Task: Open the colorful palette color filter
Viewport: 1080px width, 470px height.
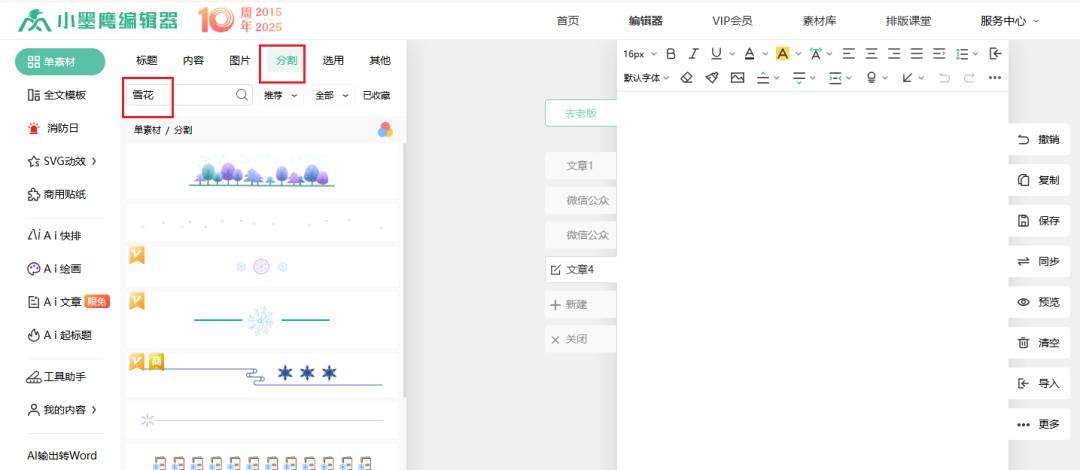Action: pos(385,130)
